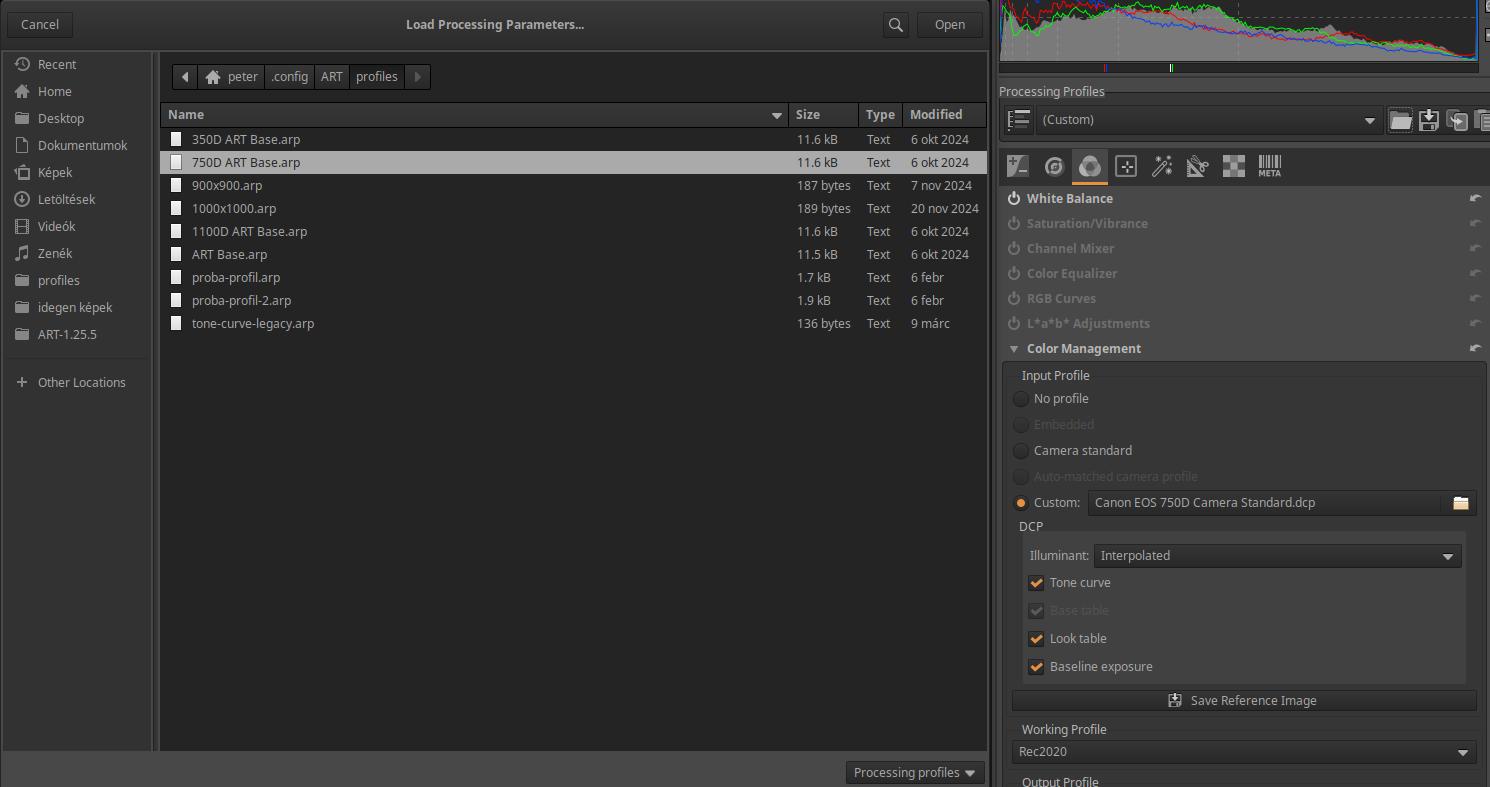This screenshot has height=787, width=1490.
Task: Open the Processing profiles file filter dropdown
Action: click(x=914, y=773)
